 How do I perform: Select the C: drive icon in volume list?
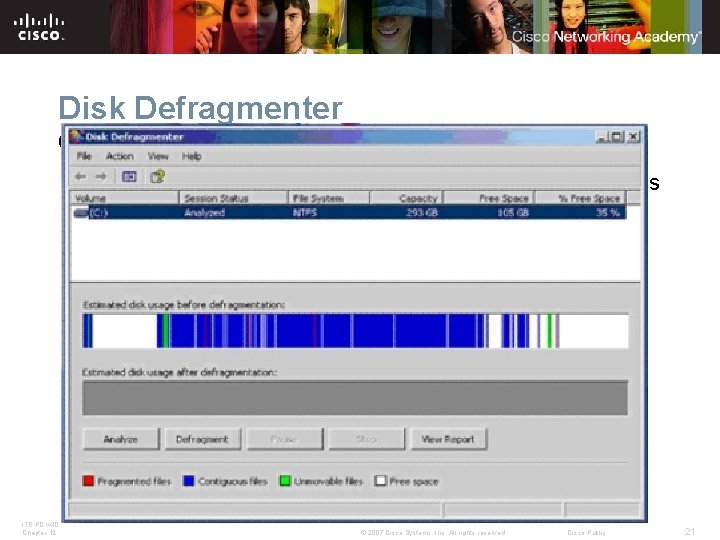coord(81,213)
